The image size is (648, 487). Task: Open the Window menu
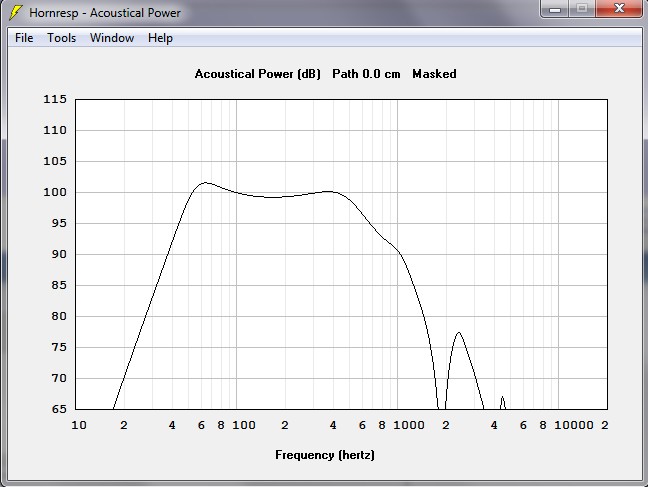pos(112,38)
